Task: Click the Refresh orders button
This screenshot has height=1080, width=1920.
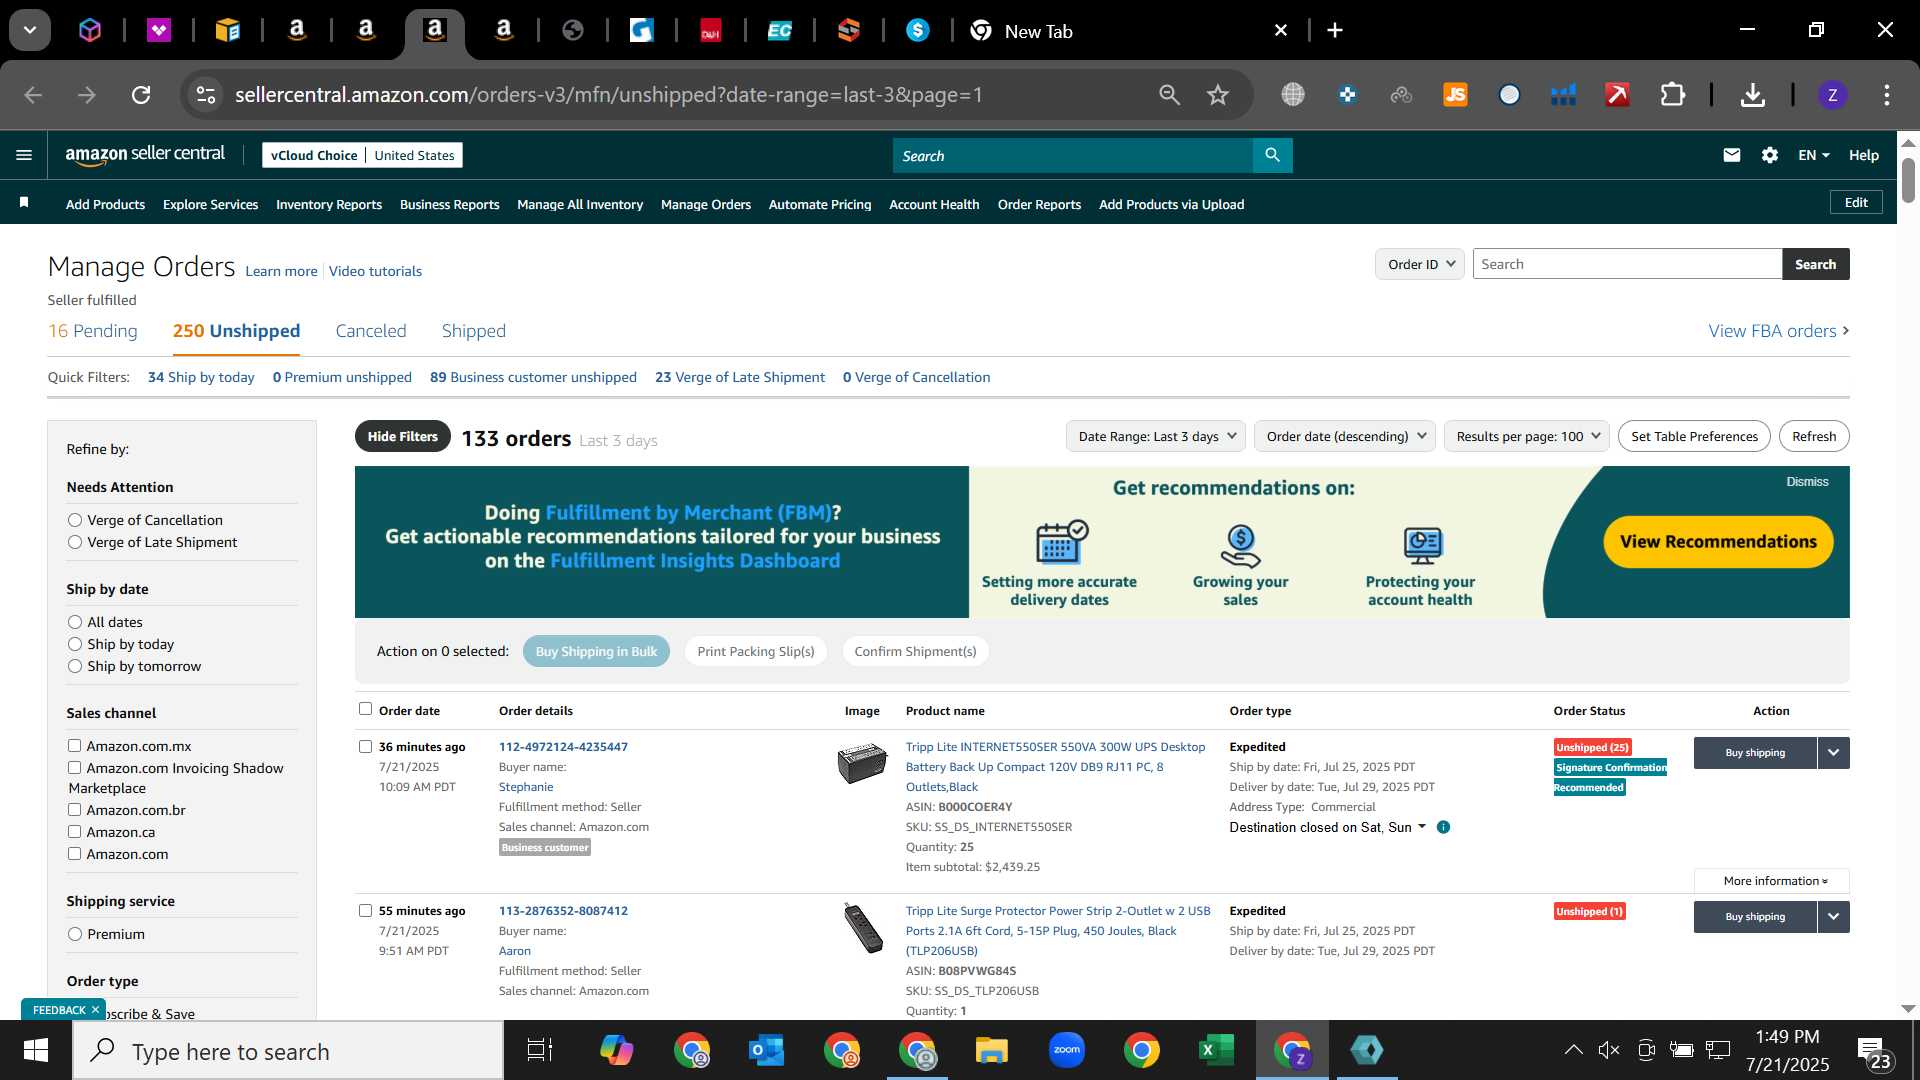Action: click(1814, 436)
